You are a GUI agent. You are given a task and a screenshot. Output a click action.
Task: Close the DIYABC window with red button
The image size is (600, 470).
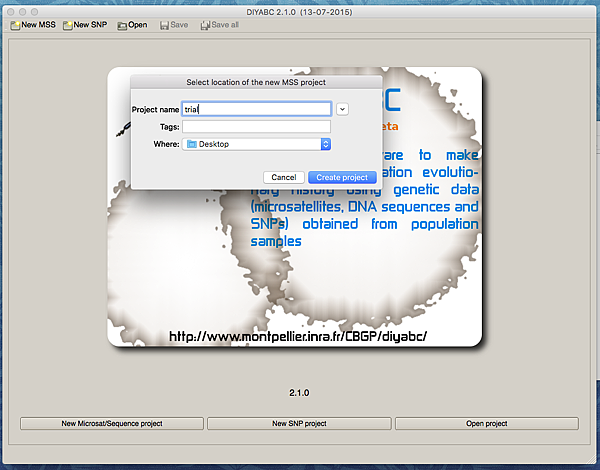tap(11, 12)
